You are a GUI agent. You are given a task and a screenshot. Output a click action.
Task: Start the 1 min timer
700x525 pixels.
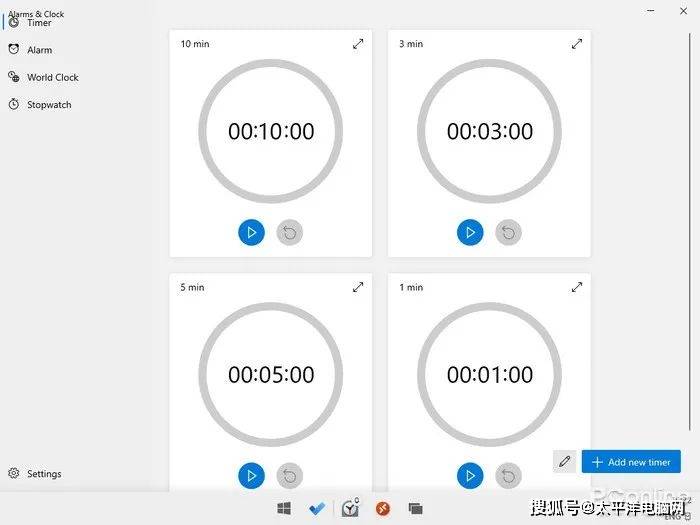[470, 475]
